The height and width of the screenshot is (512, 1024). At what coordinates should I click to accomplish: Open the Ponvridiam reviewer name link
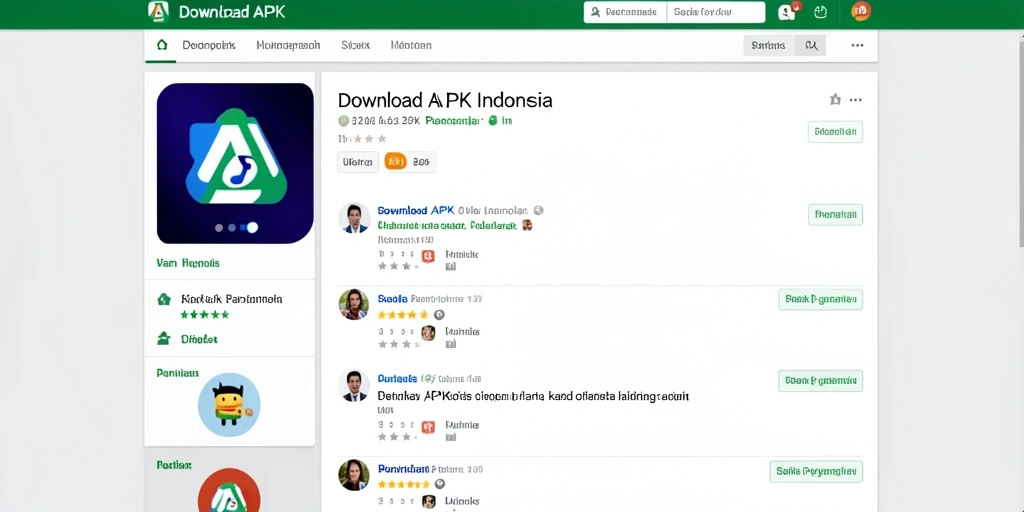pos(404,469)
